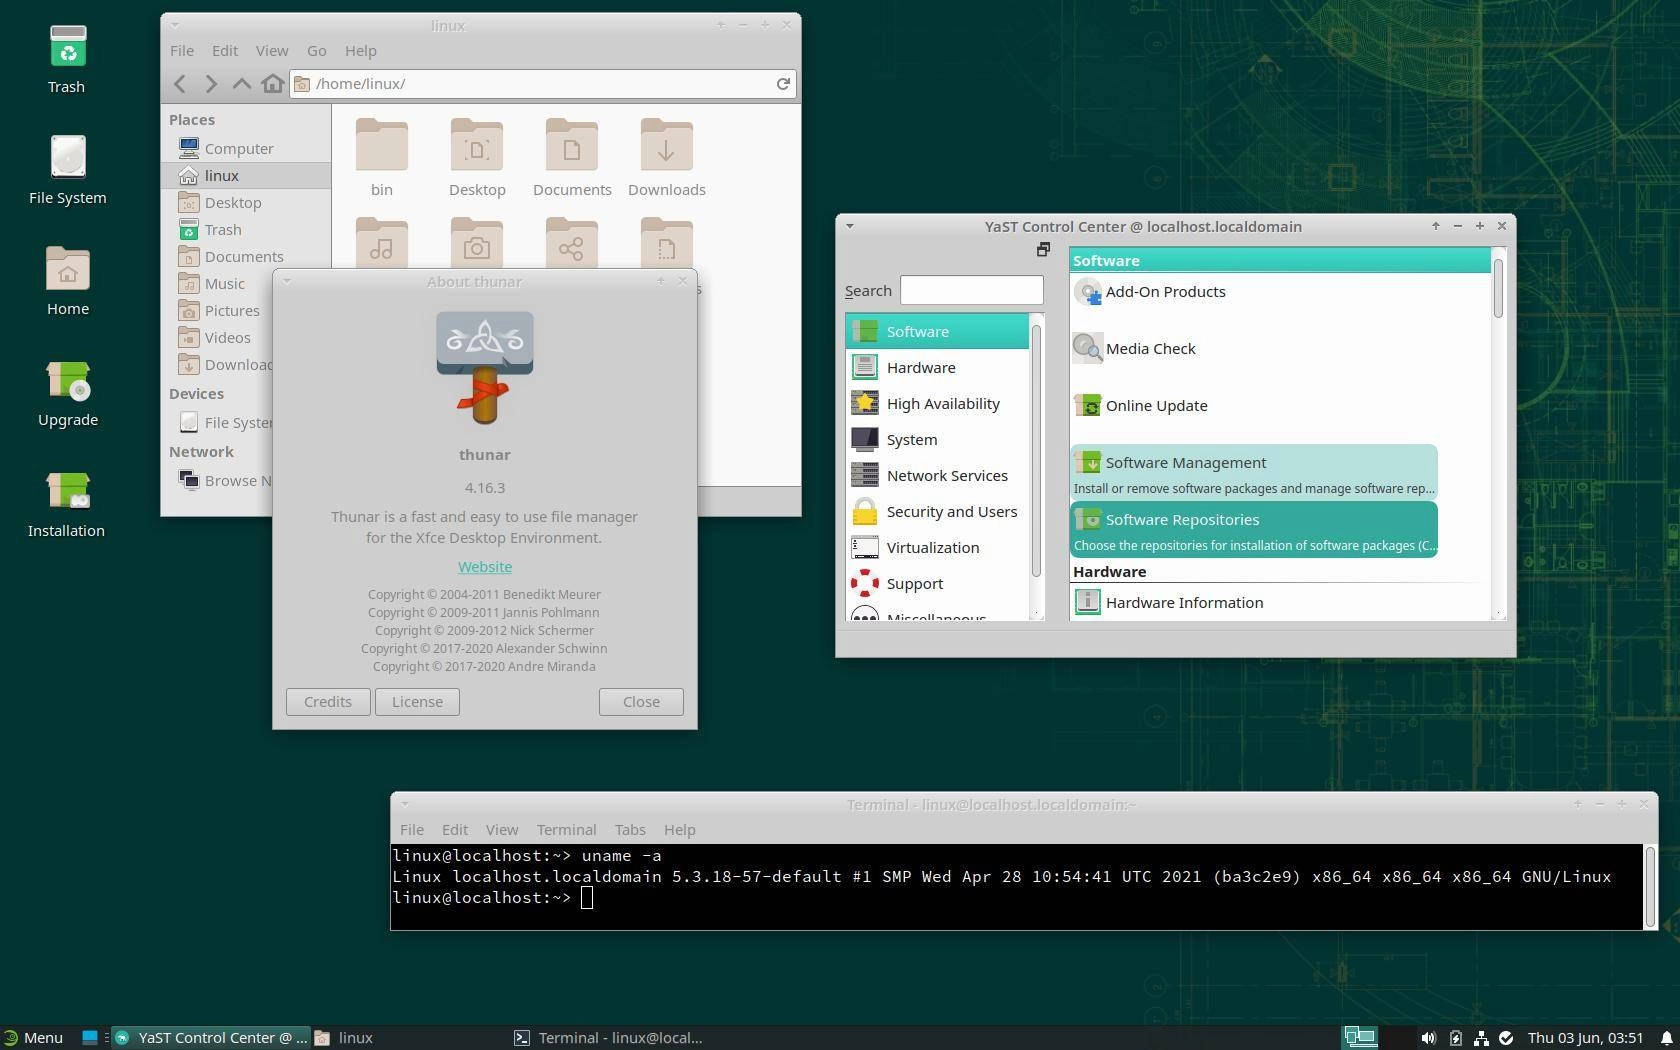The image size is (1680, 1050).
Task: Click Credits button in About dialog
Action: pyautogui.click(x=328, y=701)
